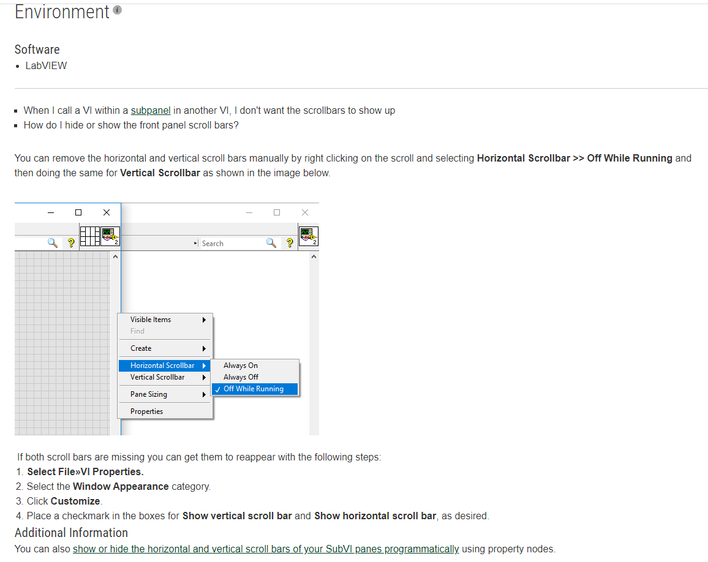
Task: Click the Window Appearance bold text
Action: point(121,487)
